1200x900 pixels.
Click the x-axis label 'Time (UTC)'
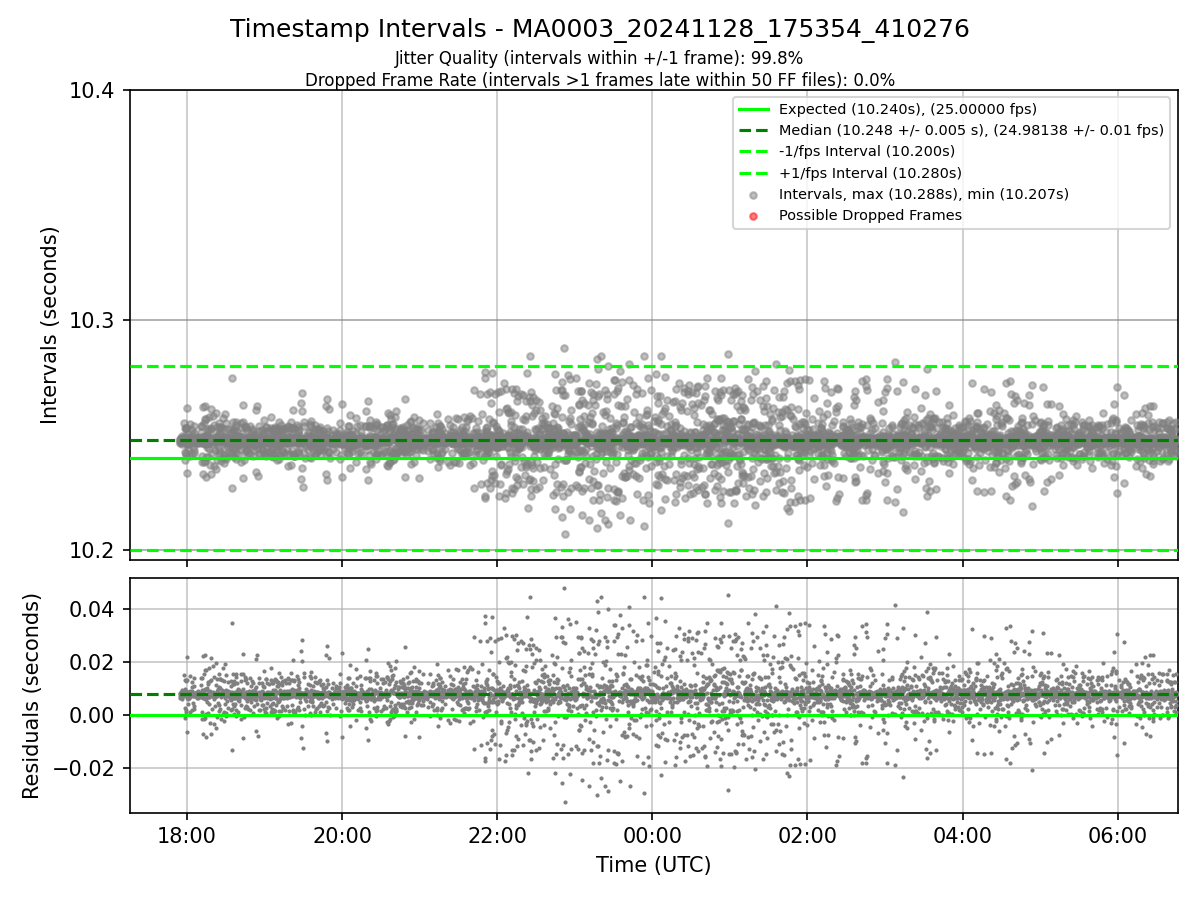pos(653,865)
